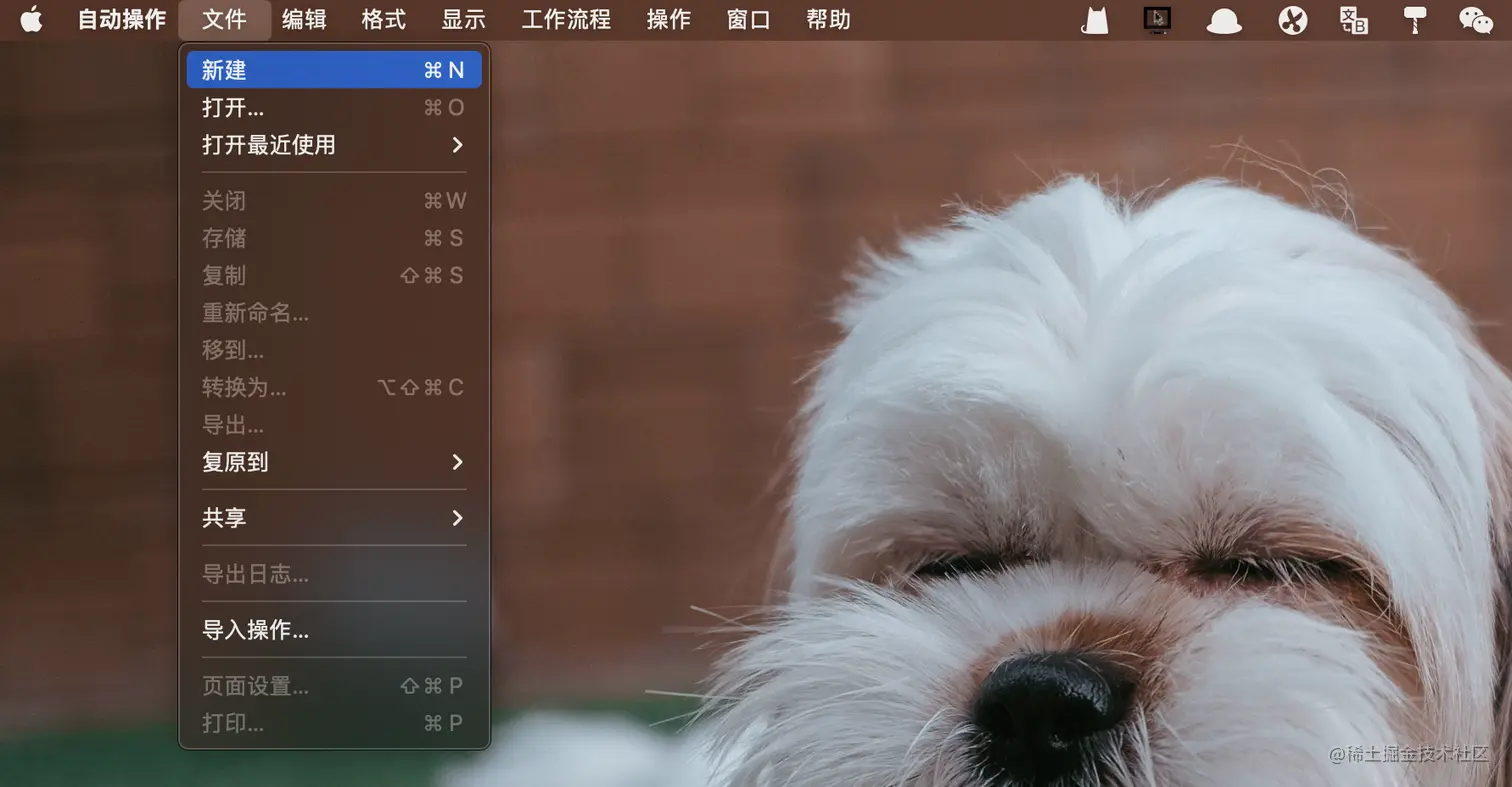The width and height of the screenshot is (1512, 787).
Task: Choose 打开... from the file menu
Action: pyautogui.click(x=334, y=107)
